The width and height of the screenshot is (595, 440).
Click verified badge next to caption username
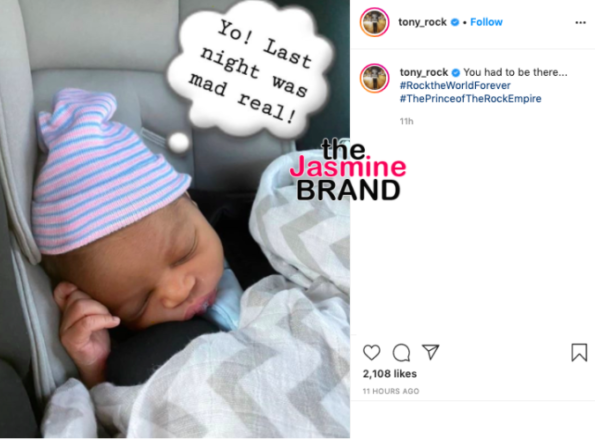(x=456, y=72)
